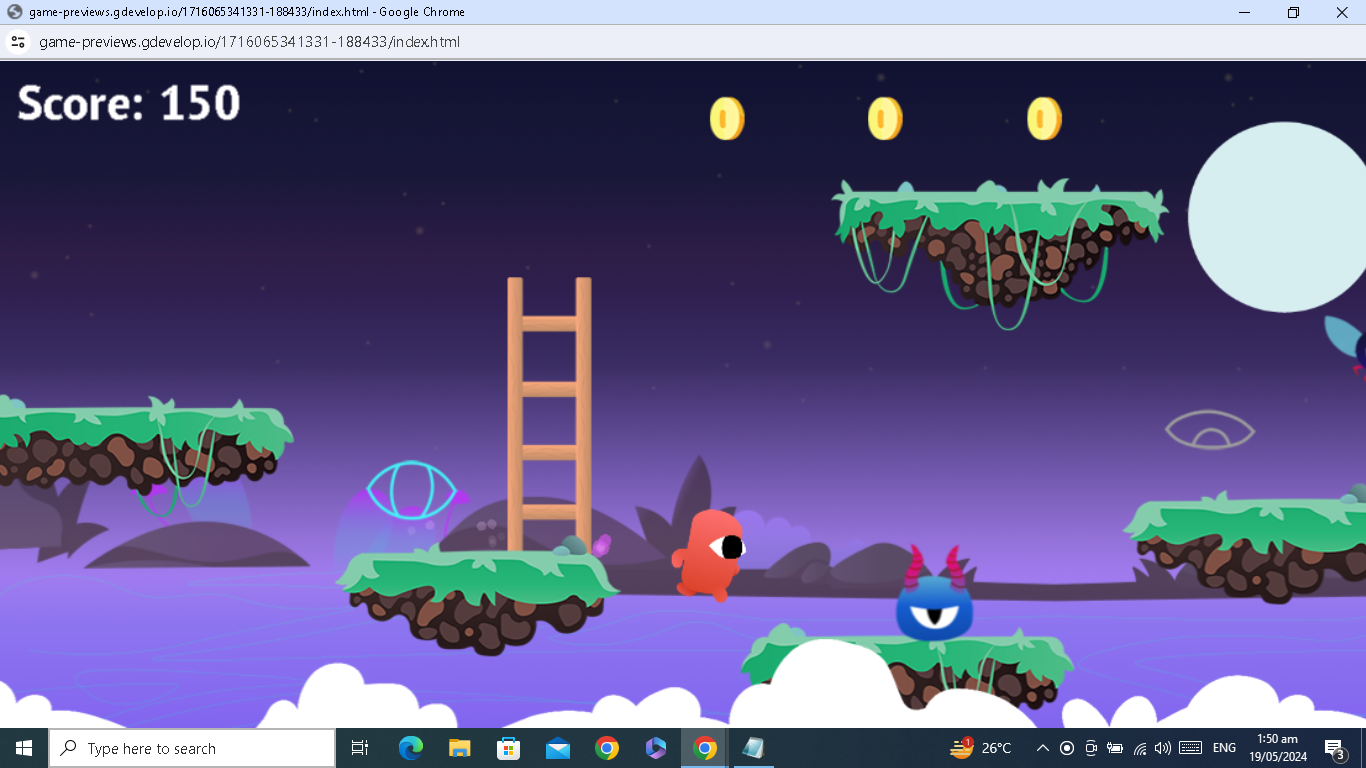The image size is (1366, 768).
Task: Click the leftmost coin above the platform
Action: click(725, 116)
